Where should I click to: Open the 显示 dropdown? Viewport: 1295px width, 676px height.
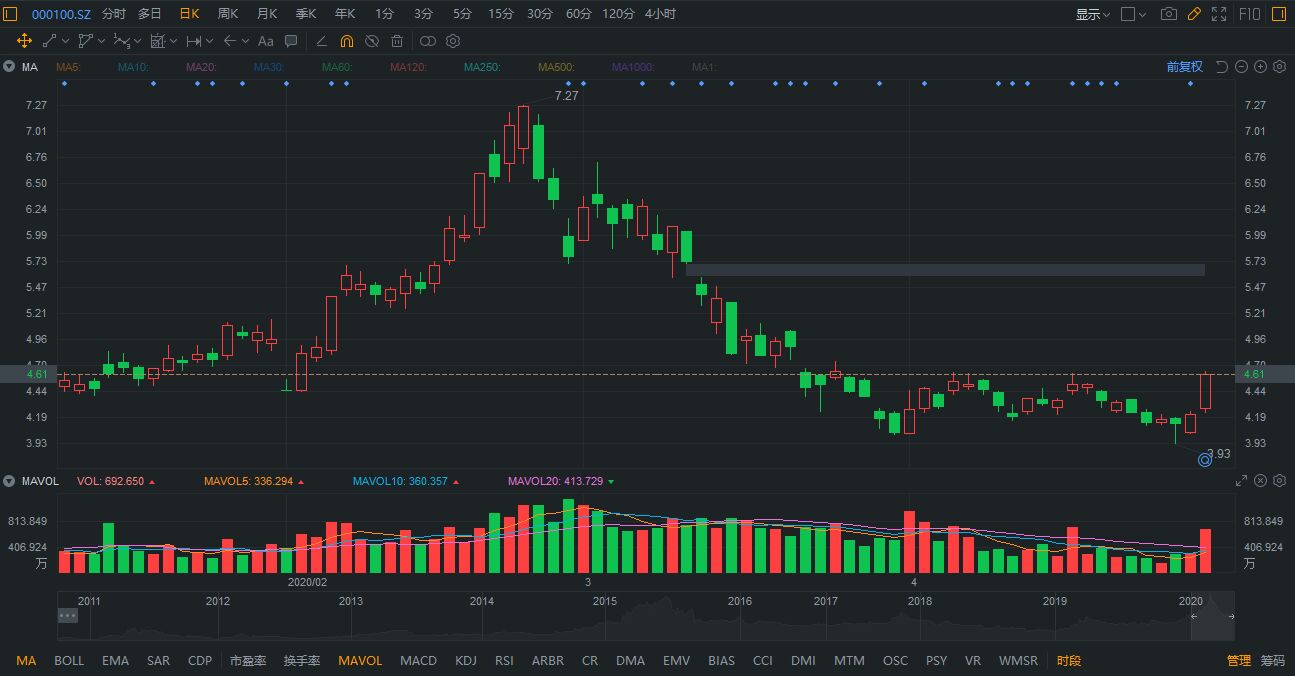tap(1092, 14)
